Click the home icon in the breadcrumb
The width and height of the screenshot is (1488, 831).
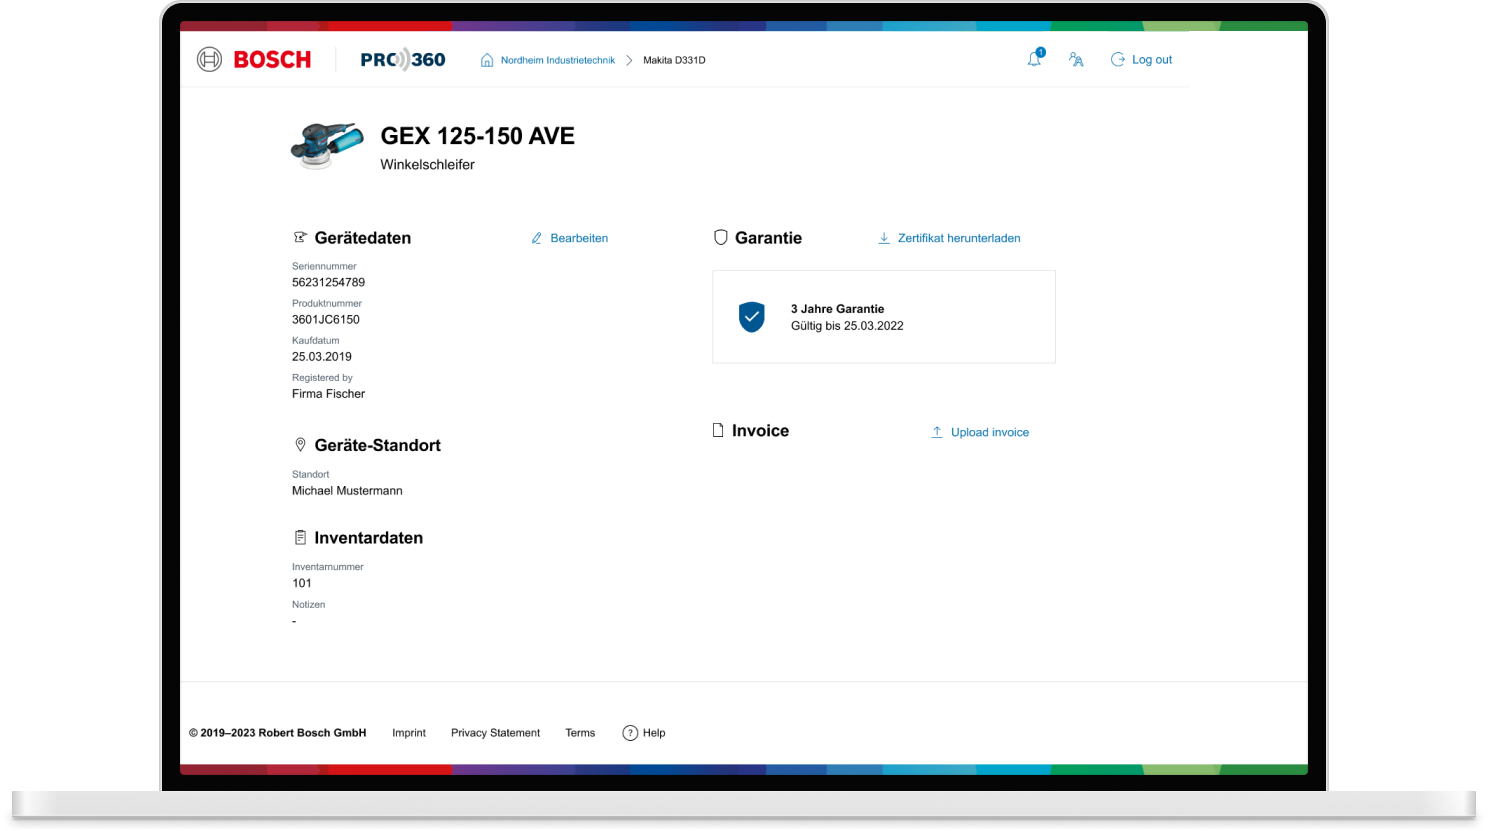[x=487, y=60]
